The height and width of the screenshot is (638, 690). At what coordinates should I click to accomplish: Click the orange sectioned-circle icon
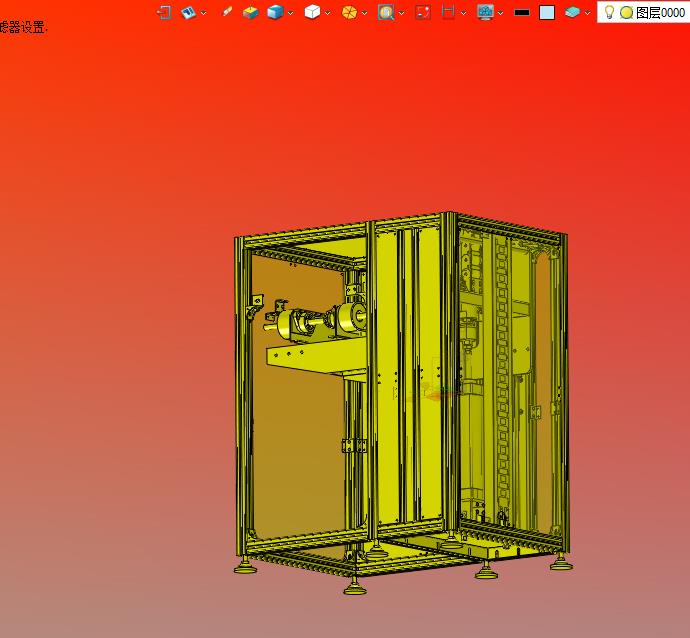point(349,12)
